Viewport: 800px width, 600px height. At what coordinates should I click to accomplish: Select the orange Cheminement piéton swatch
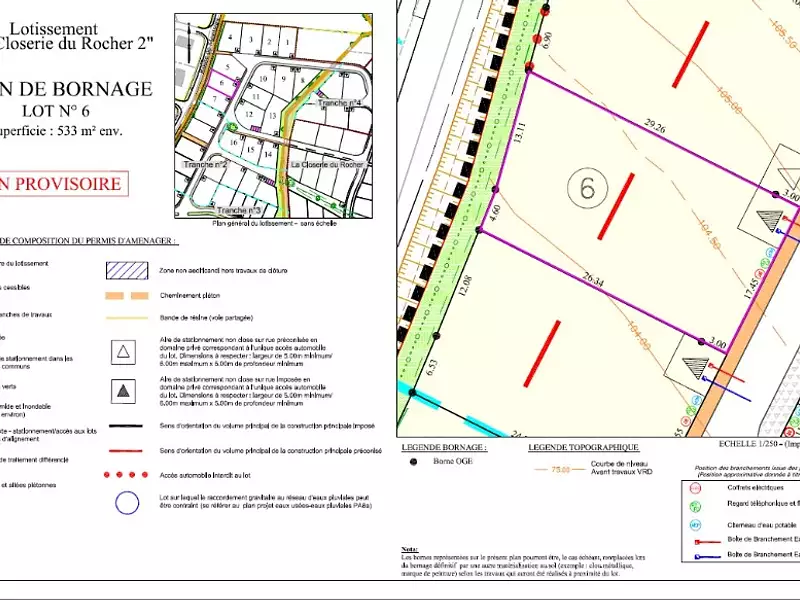coord(125,295)
